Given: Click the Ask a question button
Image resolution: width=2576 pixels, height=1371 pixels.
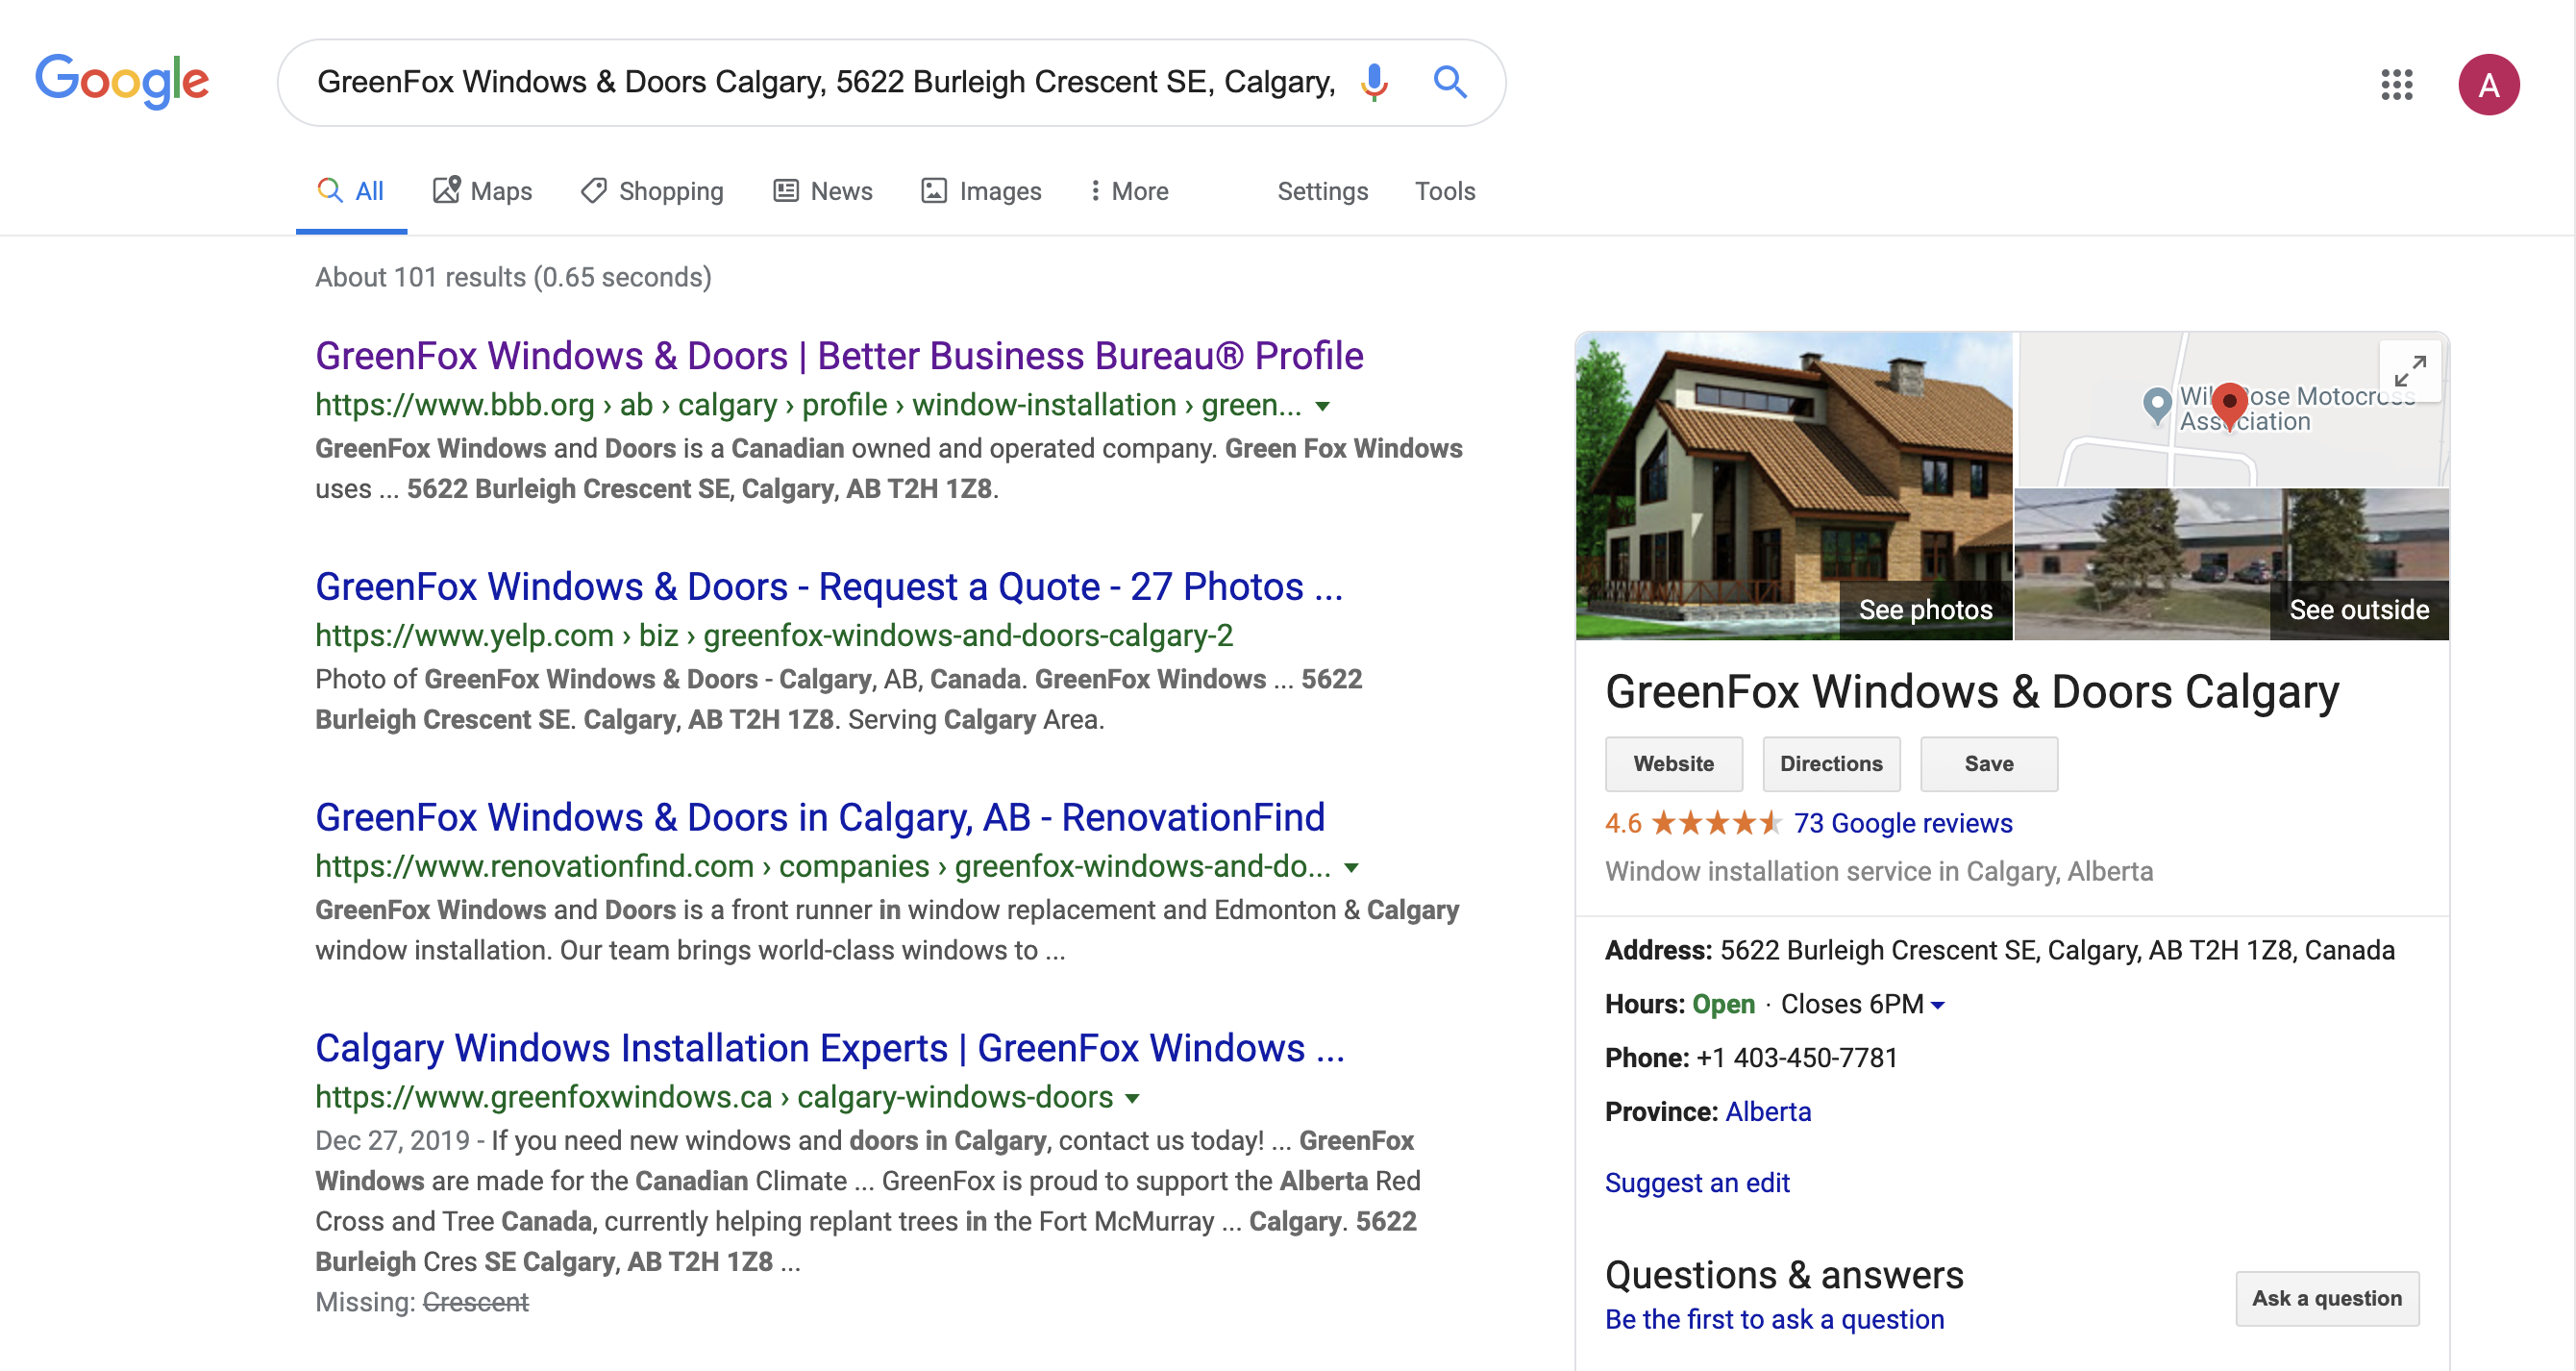Looking at the screenshot, I should coord(2326,1298).
